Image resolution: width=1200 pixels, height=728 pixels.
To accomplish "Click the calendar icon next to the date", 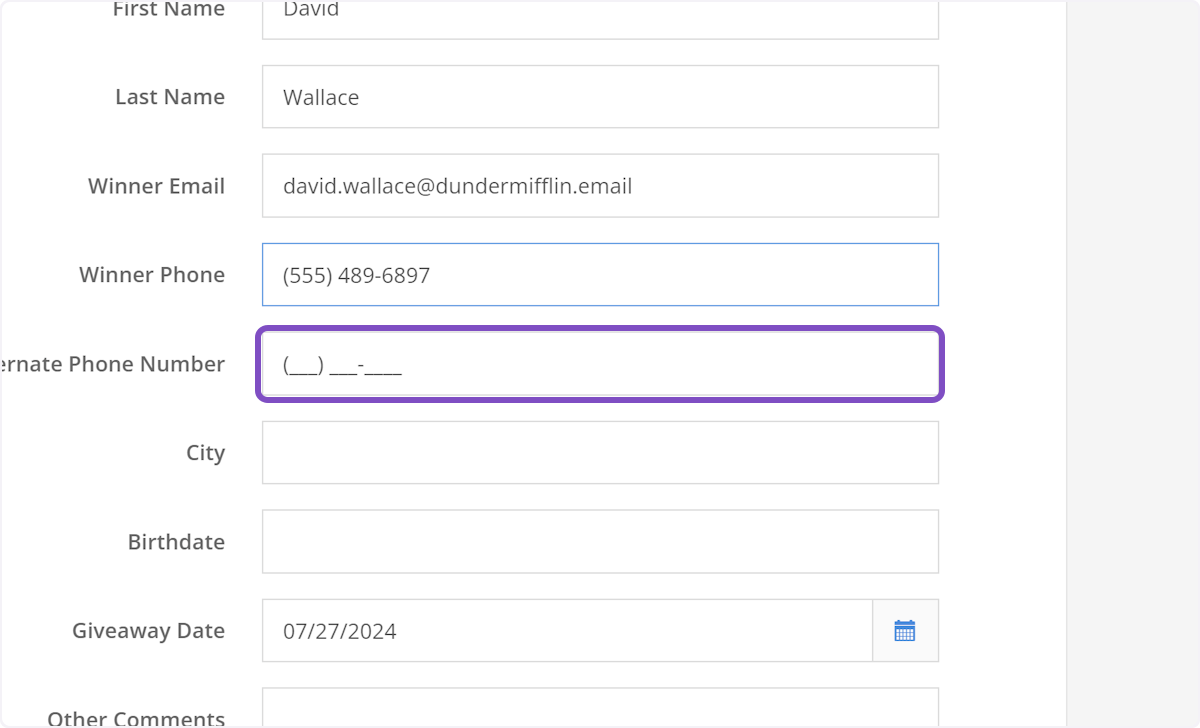I will point(905,630).
